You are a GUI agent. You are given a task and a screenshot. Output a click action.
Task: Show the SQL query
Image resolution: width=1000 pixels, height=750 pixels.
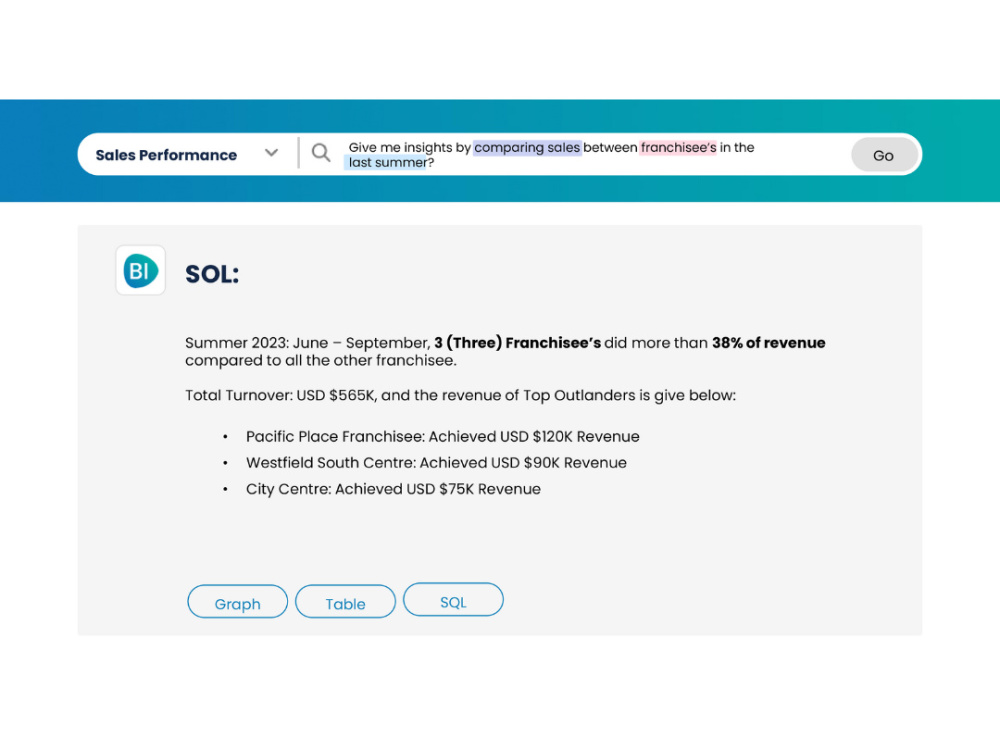[x=453, y=600]
